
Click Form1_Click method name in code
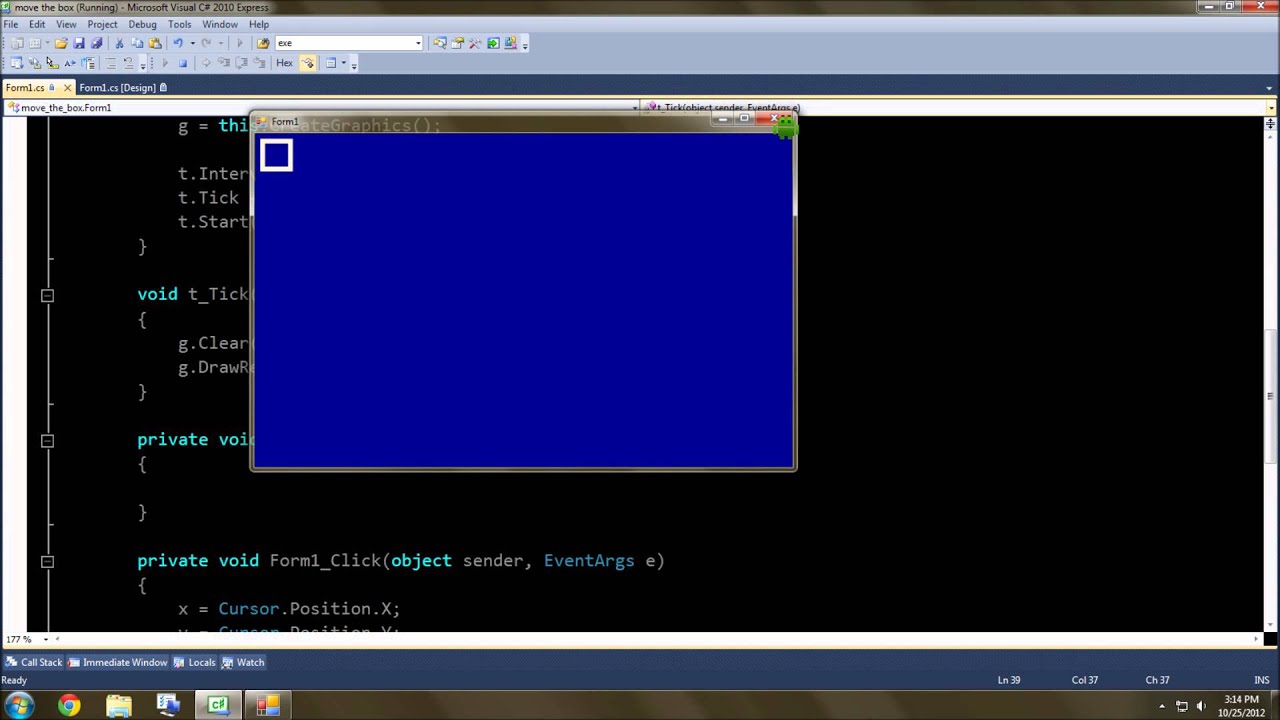pyautogui.click(x=326, y=561)
